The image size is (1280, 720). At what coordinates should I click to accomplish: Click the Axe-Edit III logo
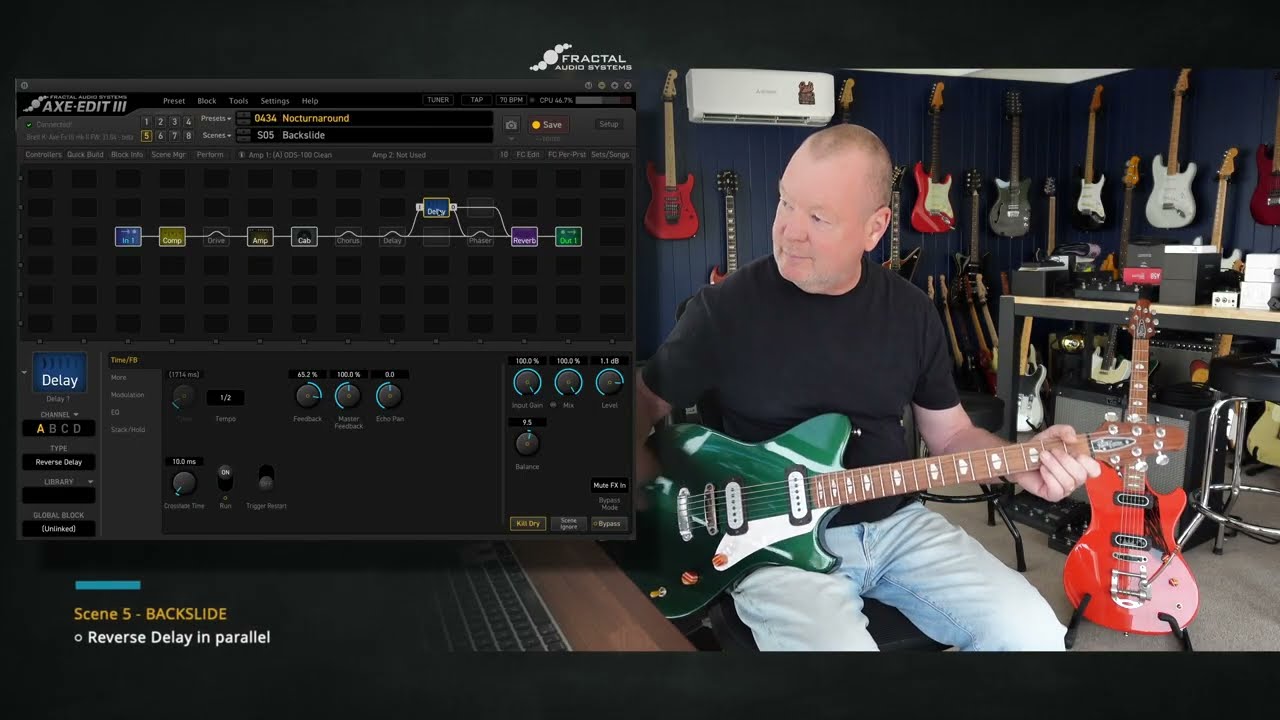click(75, 103)
